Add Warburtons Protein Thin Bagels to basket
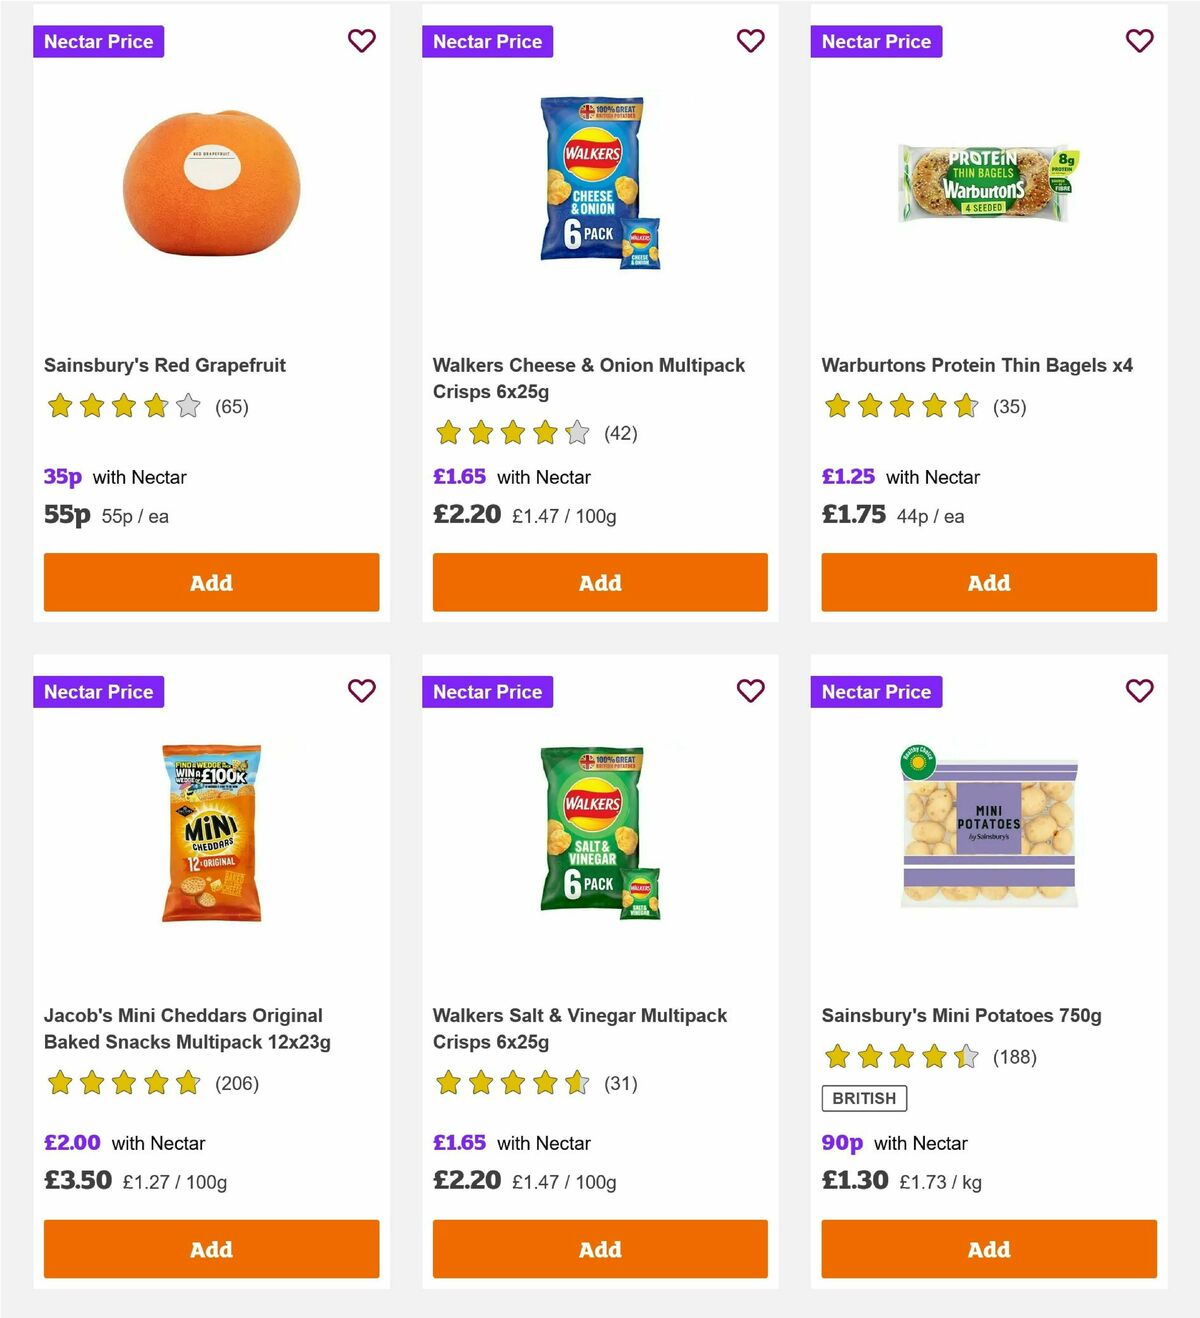Viewport: 1200px width, 1318px height. pos(988,582)
